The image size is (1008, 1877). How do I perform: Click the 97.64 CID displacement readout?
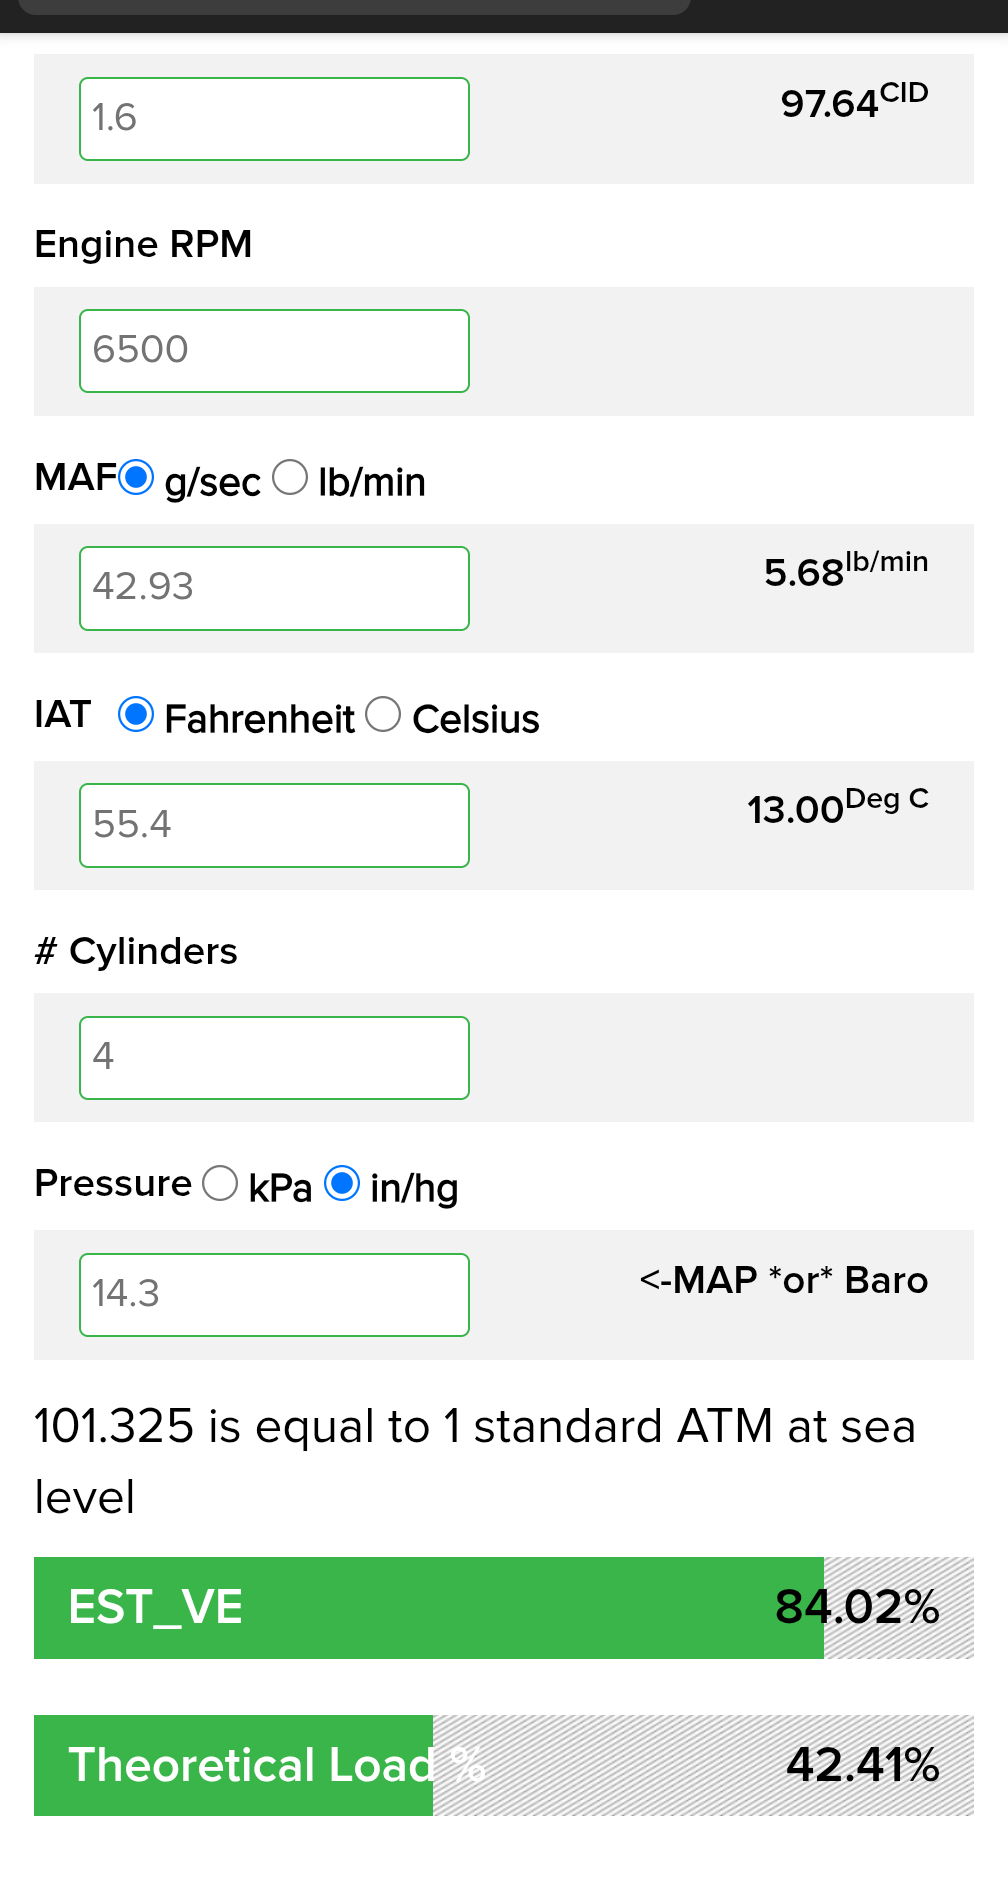tap(854, 102)
